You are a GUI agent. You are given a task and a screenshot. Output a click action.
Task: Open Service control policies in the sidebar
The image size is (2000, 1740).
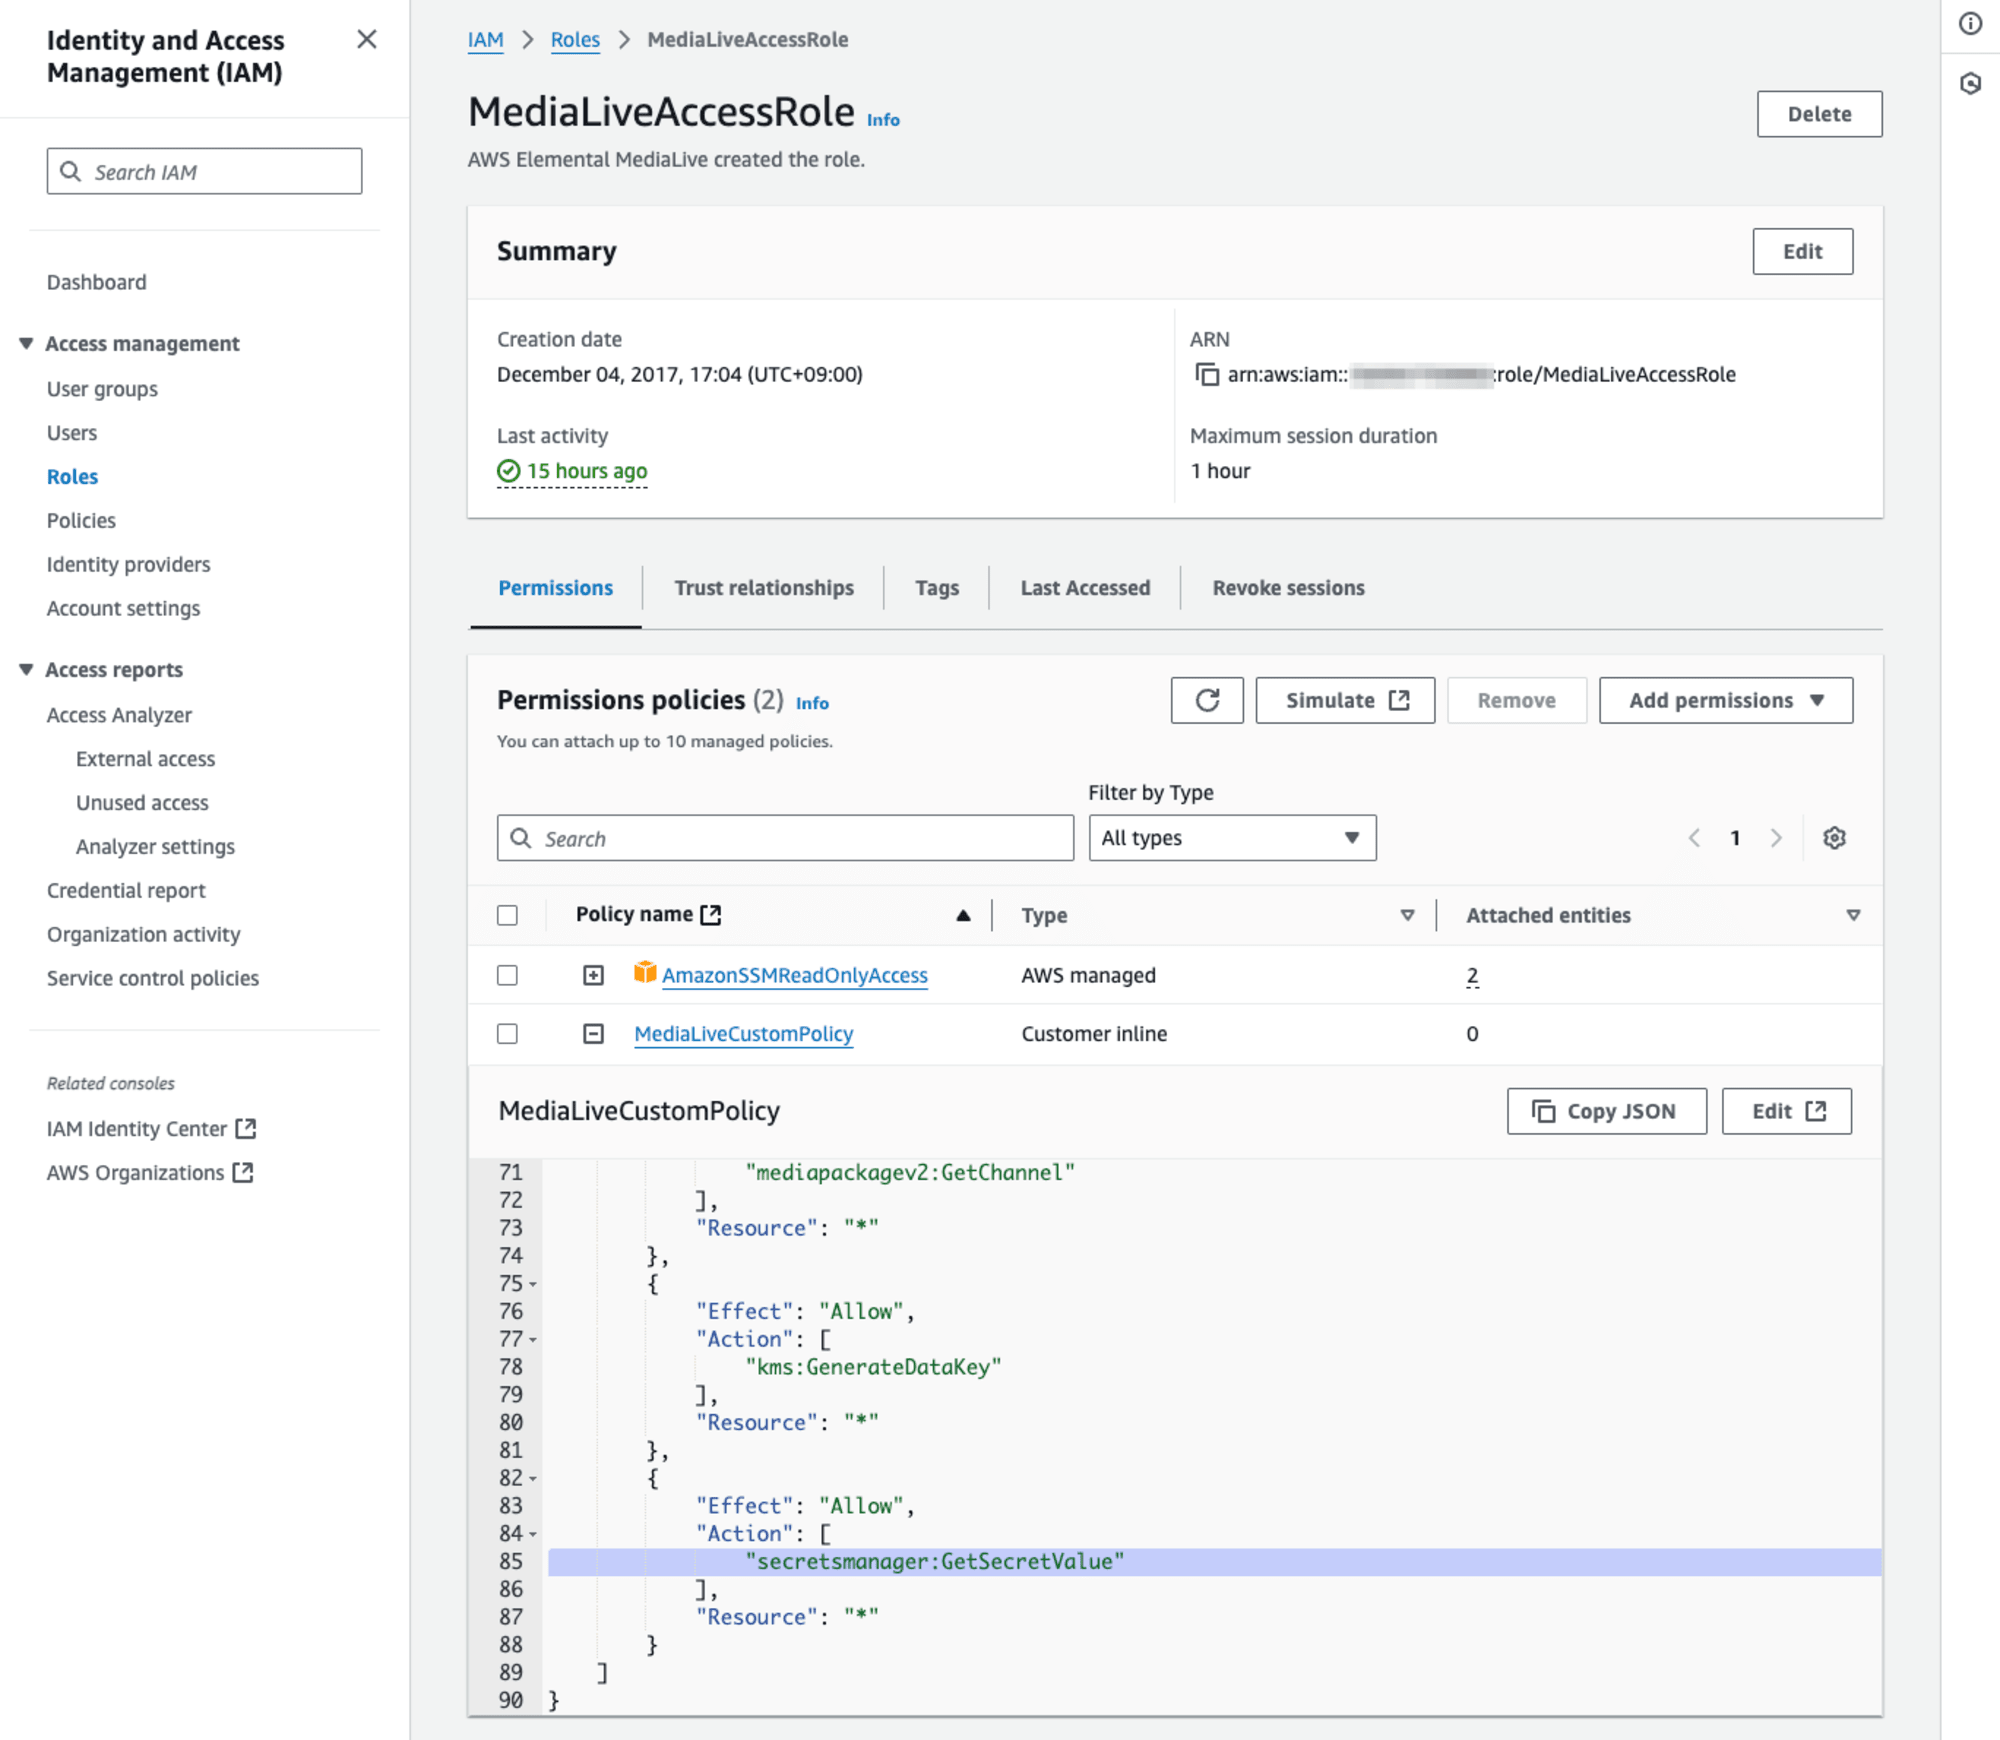(152, 978)
